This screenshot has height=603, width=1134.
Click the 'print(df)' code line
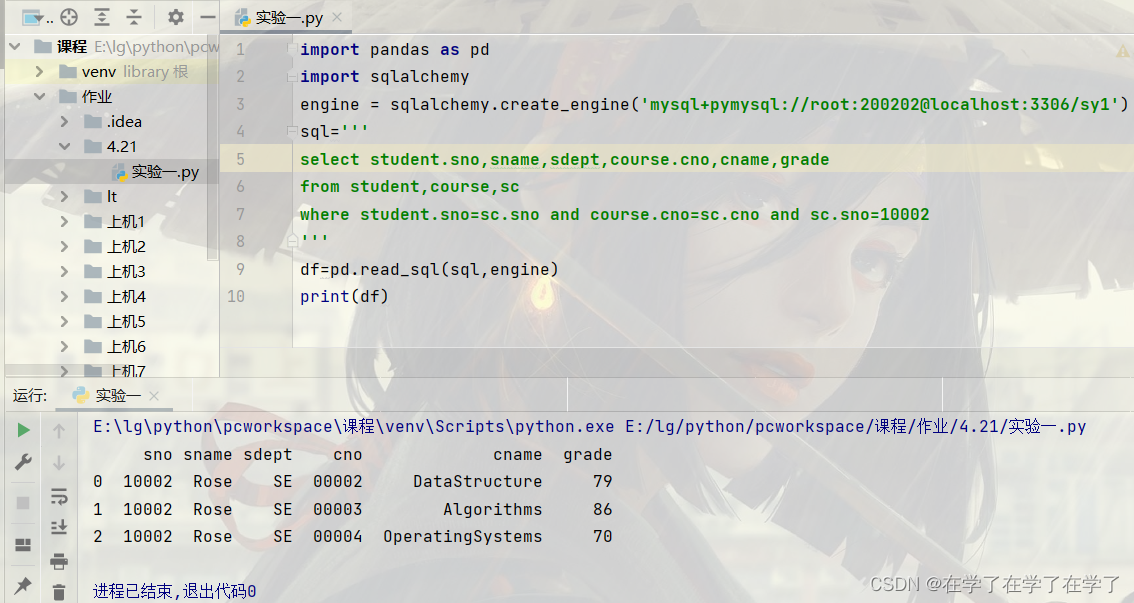click(344, 296)
